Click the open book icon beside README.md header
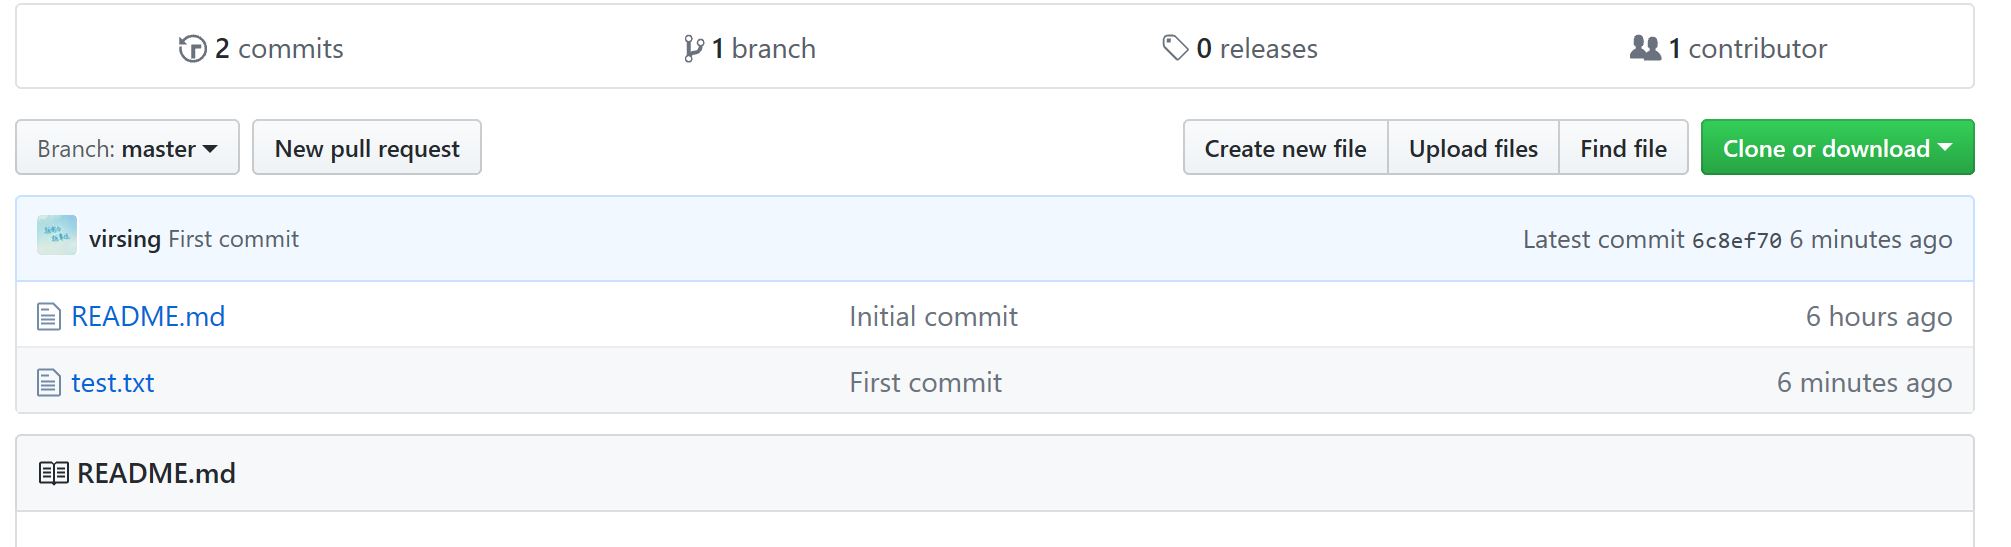The height and width of the screenshot is (547, 2011). [53, 473]
